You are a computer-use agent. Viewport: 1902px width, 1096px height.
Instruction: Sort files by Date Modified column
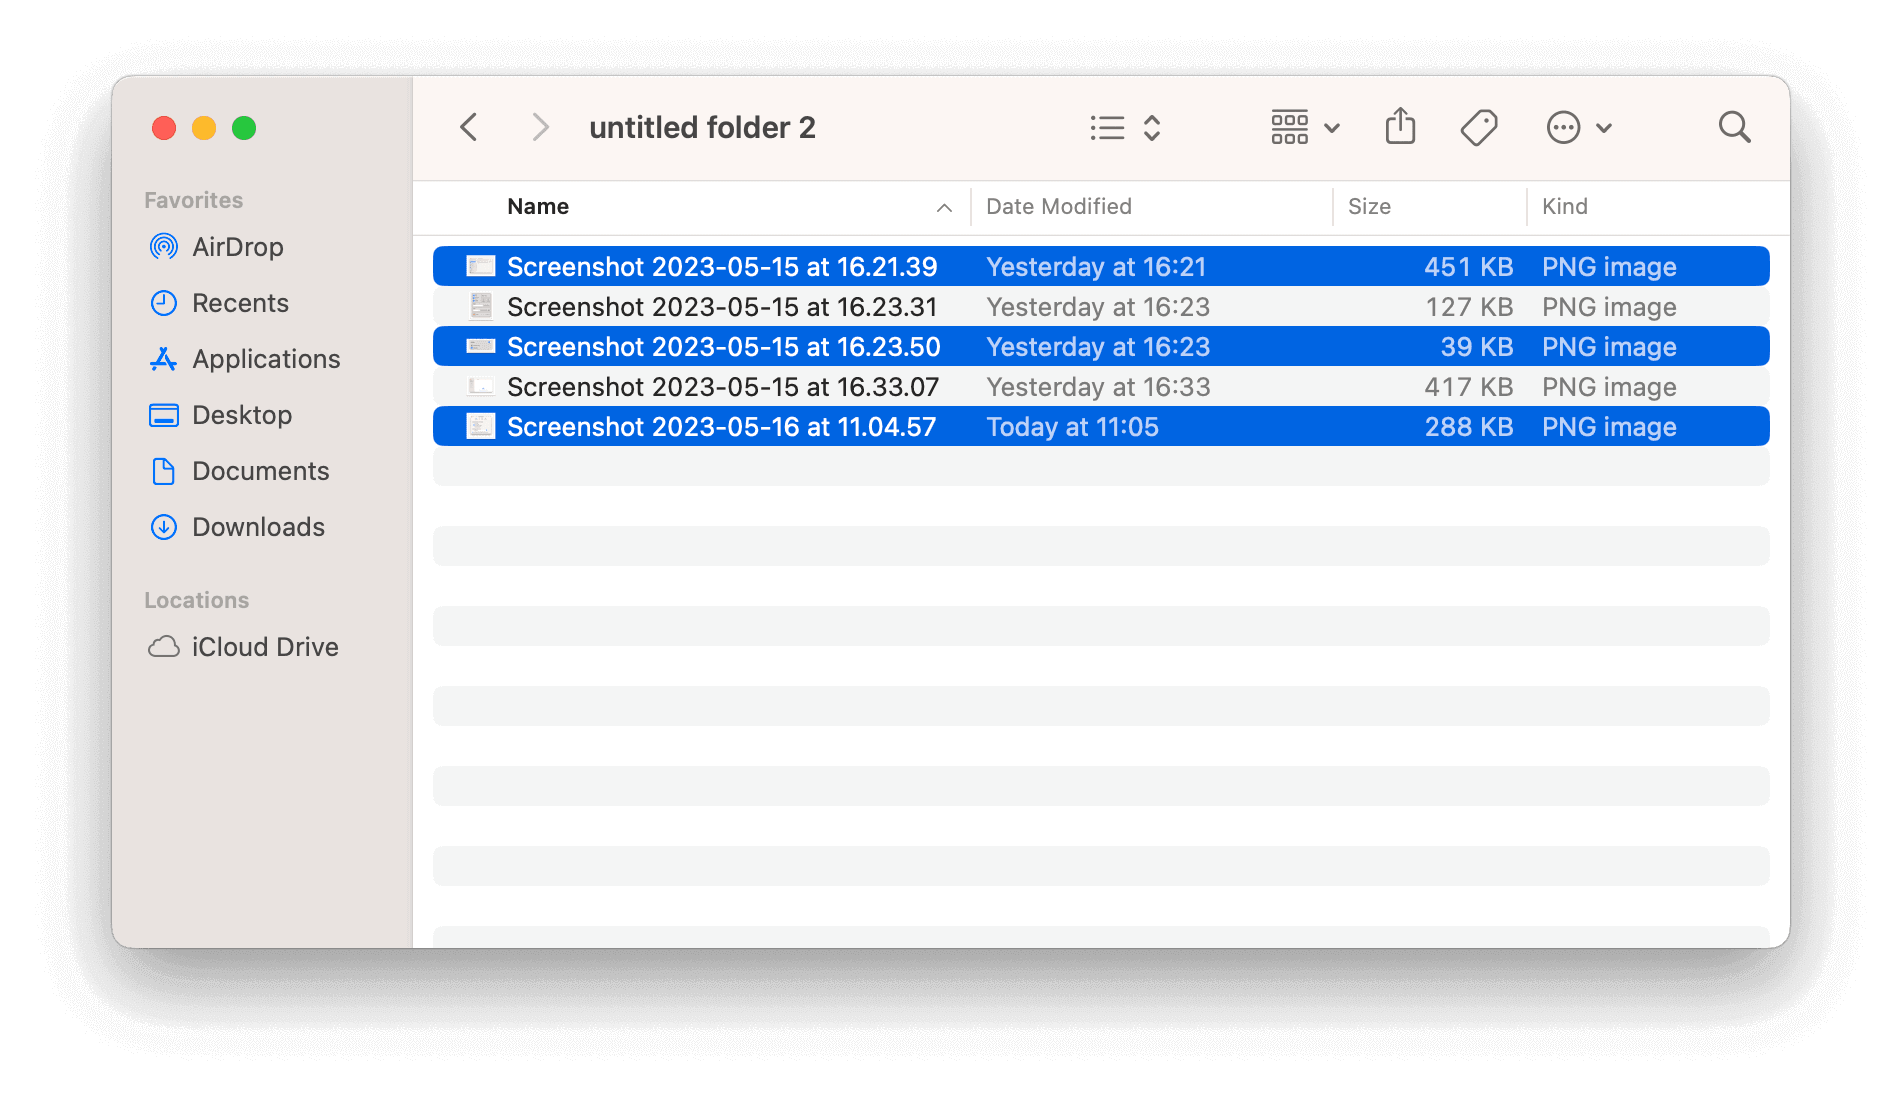point(1058,206)
